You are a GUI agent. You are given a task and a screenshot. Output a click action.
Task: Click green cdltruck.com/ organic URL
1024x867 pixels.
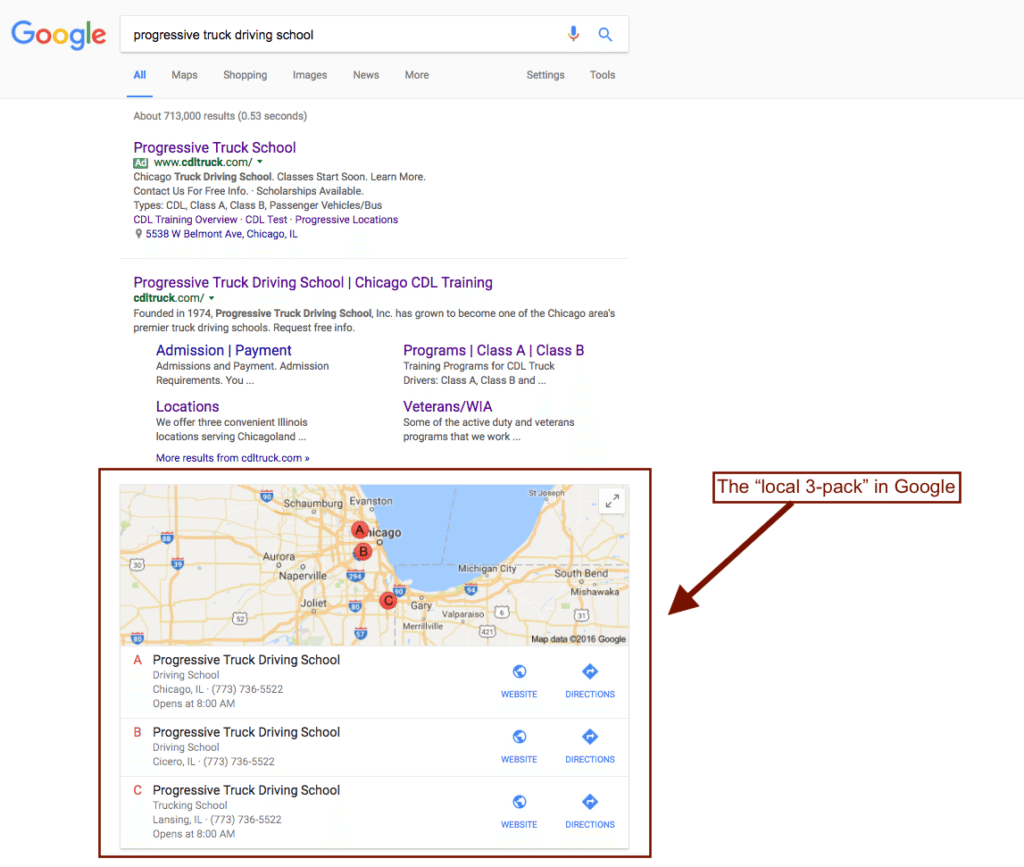[168, 298]
